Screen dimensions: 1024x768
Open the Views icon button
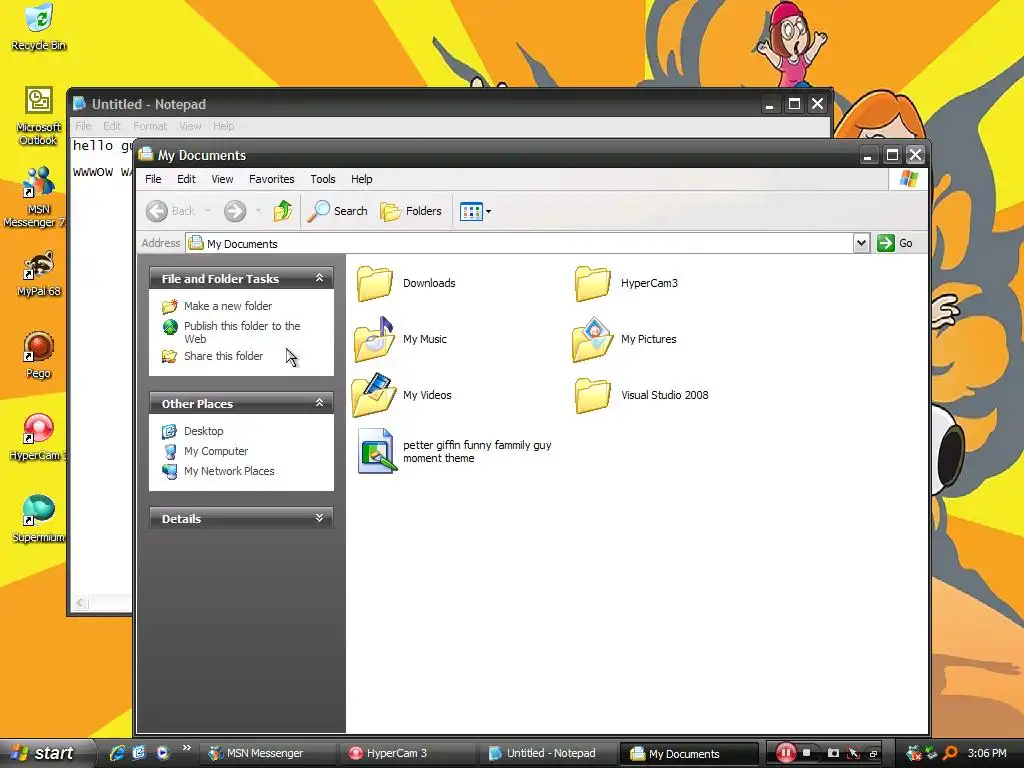(x=471, y=211)
